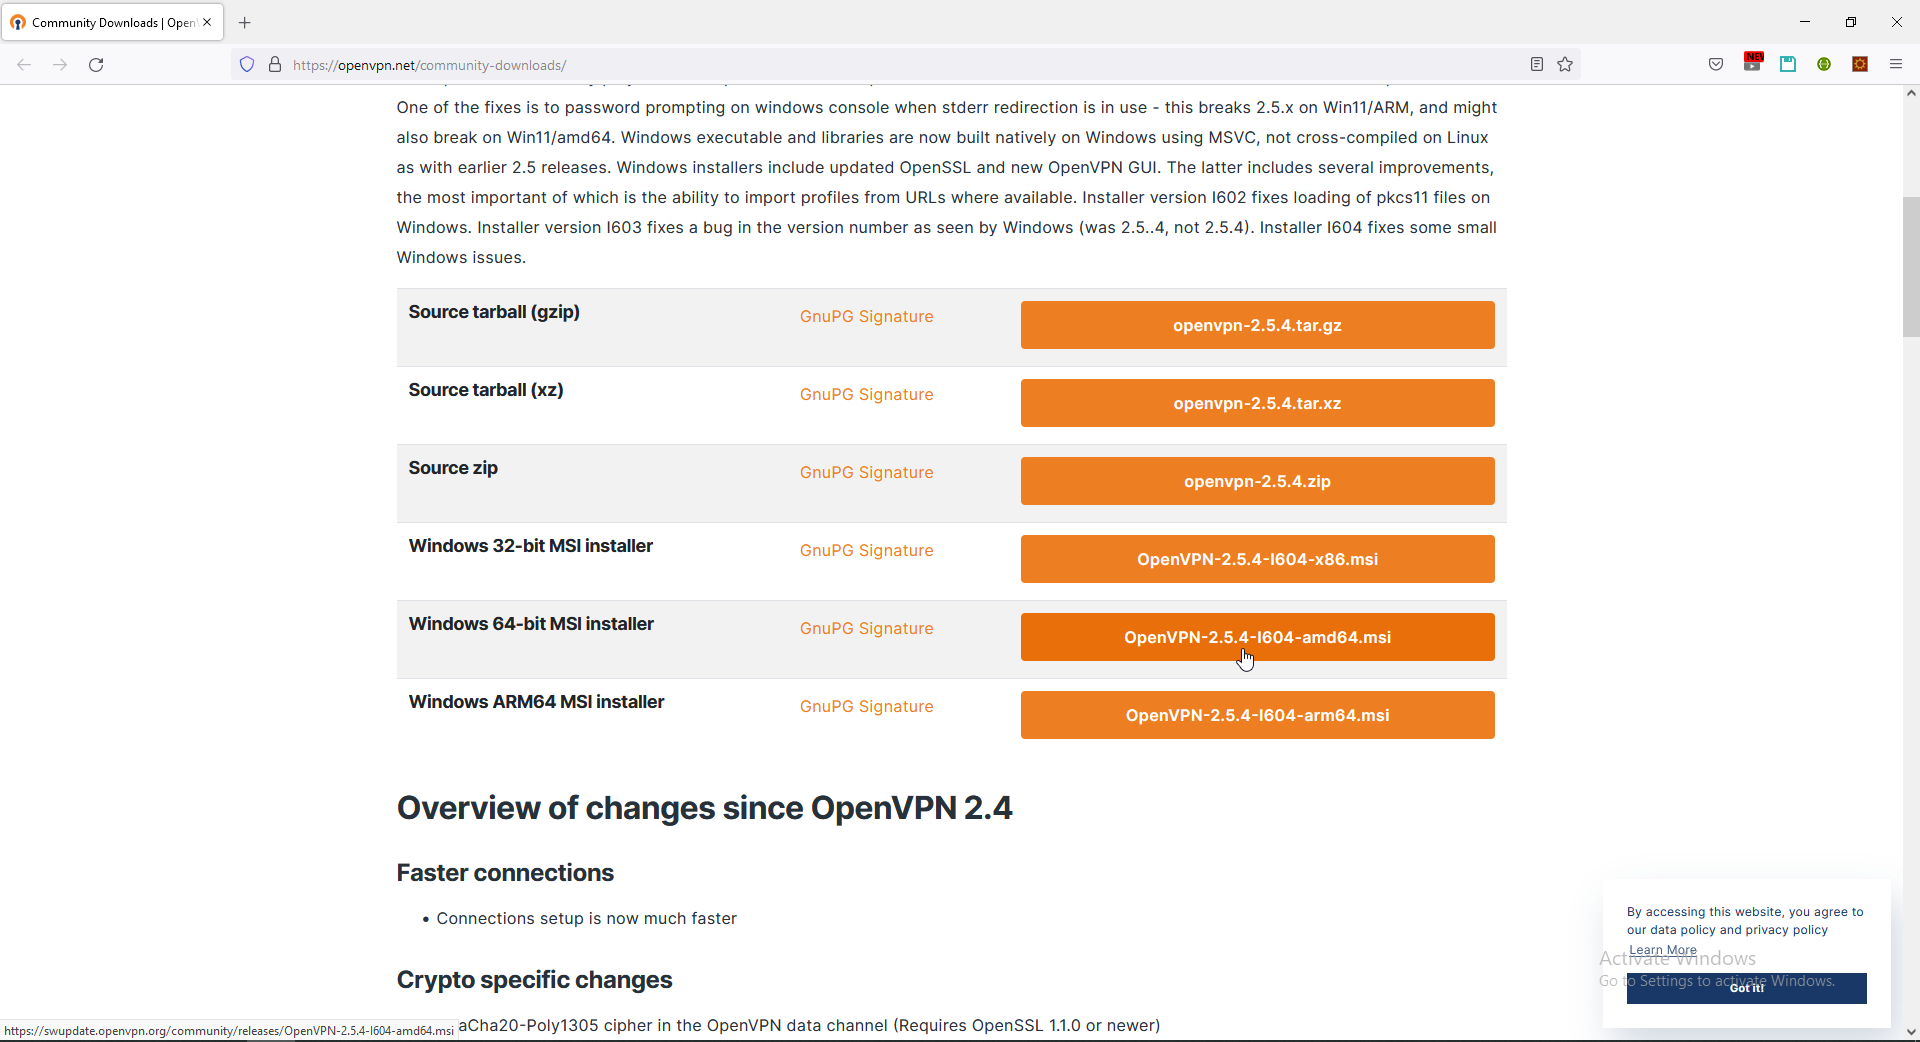Image resolution: width=1920 pixels, height=1042 pixels.
Task: Click the 'Overview of changes since OpenVPN 2.4' heading
Action: click(704, 808)
